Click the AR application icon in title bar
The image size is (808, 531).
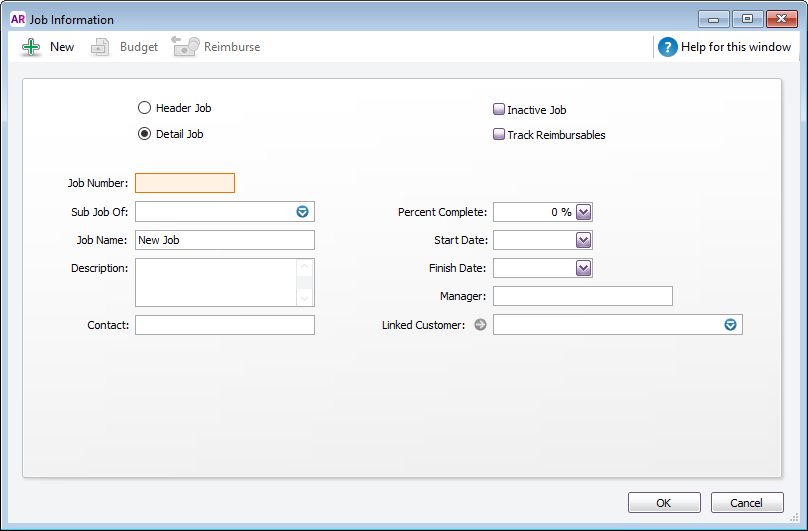pos(18,19)
